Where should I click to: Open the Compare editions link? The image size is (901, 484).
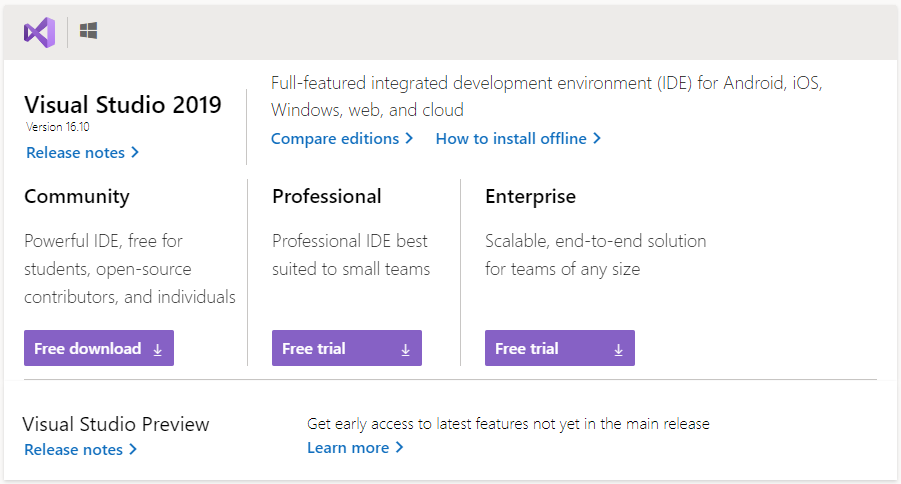tap(335, 139)
